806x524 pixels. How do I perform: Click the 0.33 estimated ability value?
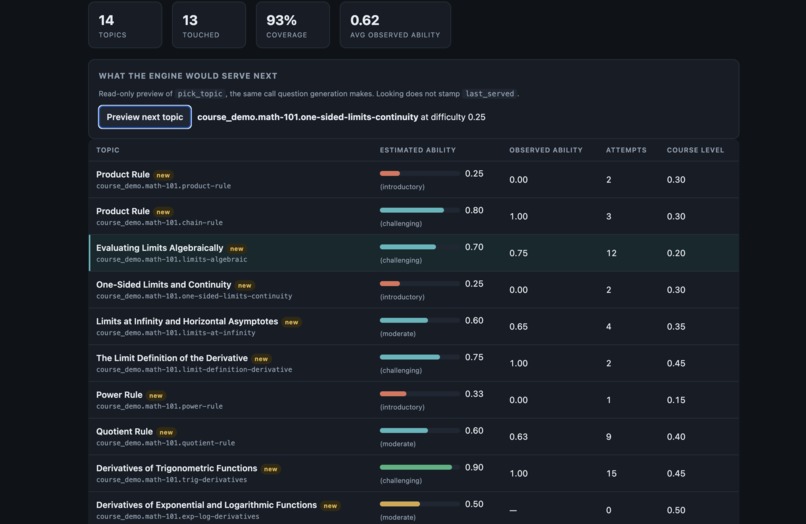point(474,394)
